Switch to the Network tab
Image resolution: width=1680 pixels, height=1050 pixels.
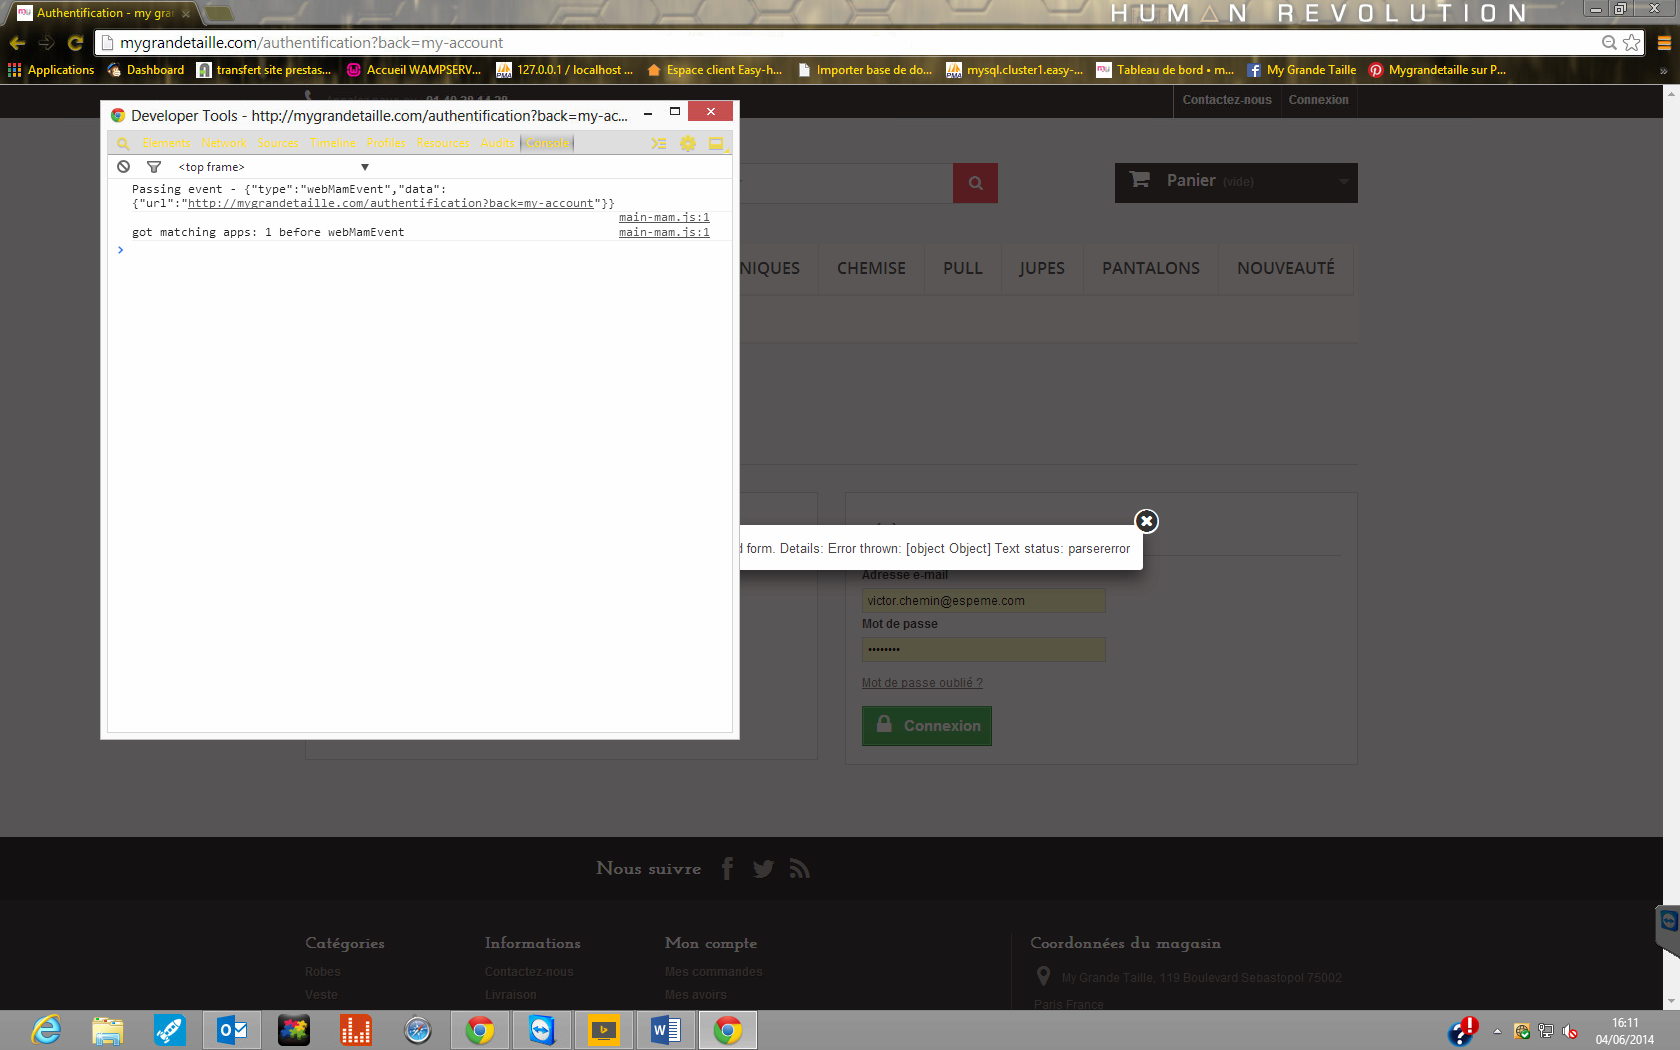pos(224,144)
